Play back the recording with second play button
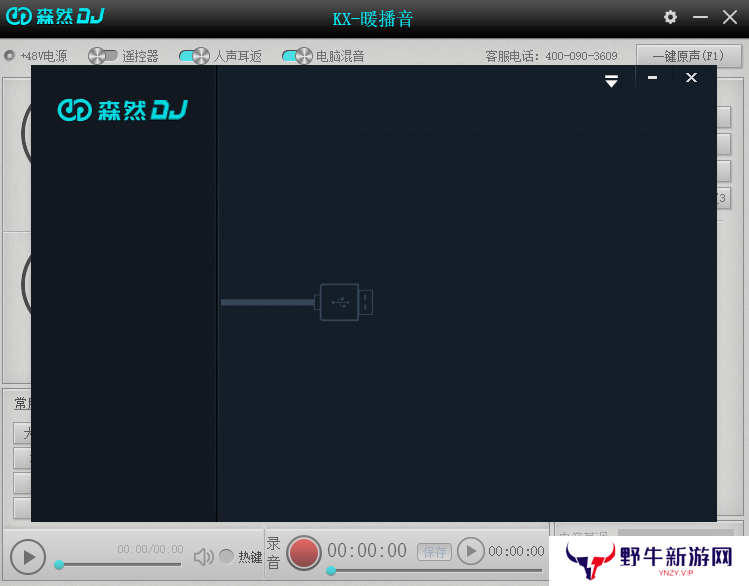Viewport: 749px width, 586px height. [471, 551]
